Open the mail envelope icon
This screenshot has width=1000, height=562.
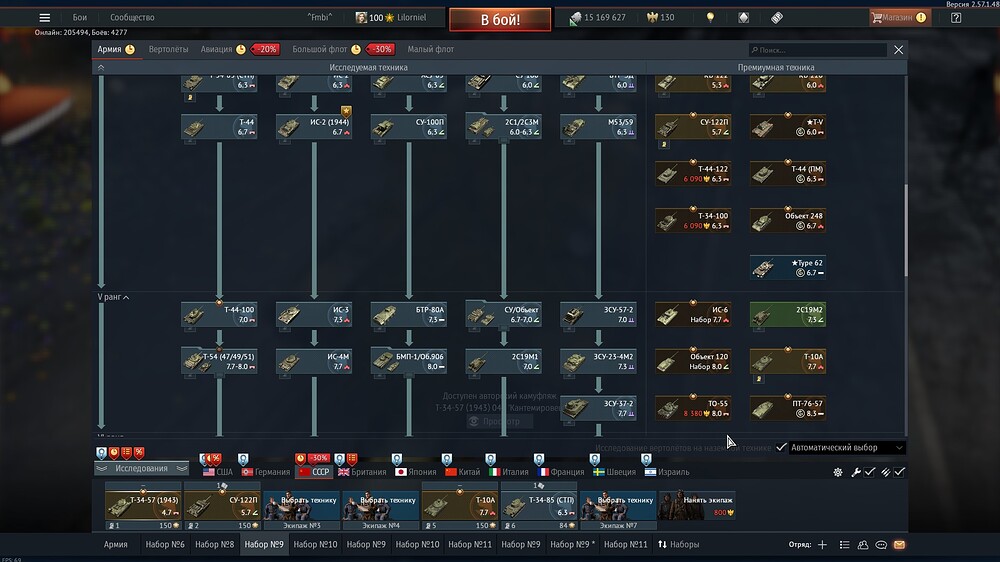899,545
